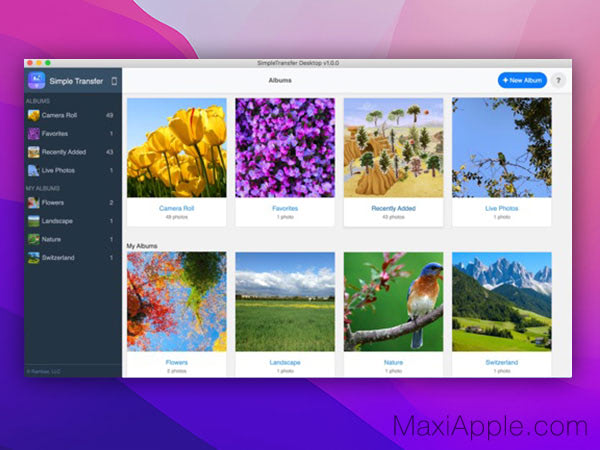Click the Recently Added card title link

[x=393, y=208]
